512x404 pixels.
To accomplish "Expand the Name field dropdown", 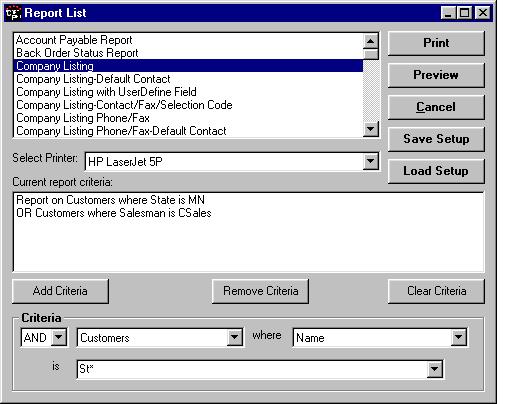I will (x=458, y=337).
